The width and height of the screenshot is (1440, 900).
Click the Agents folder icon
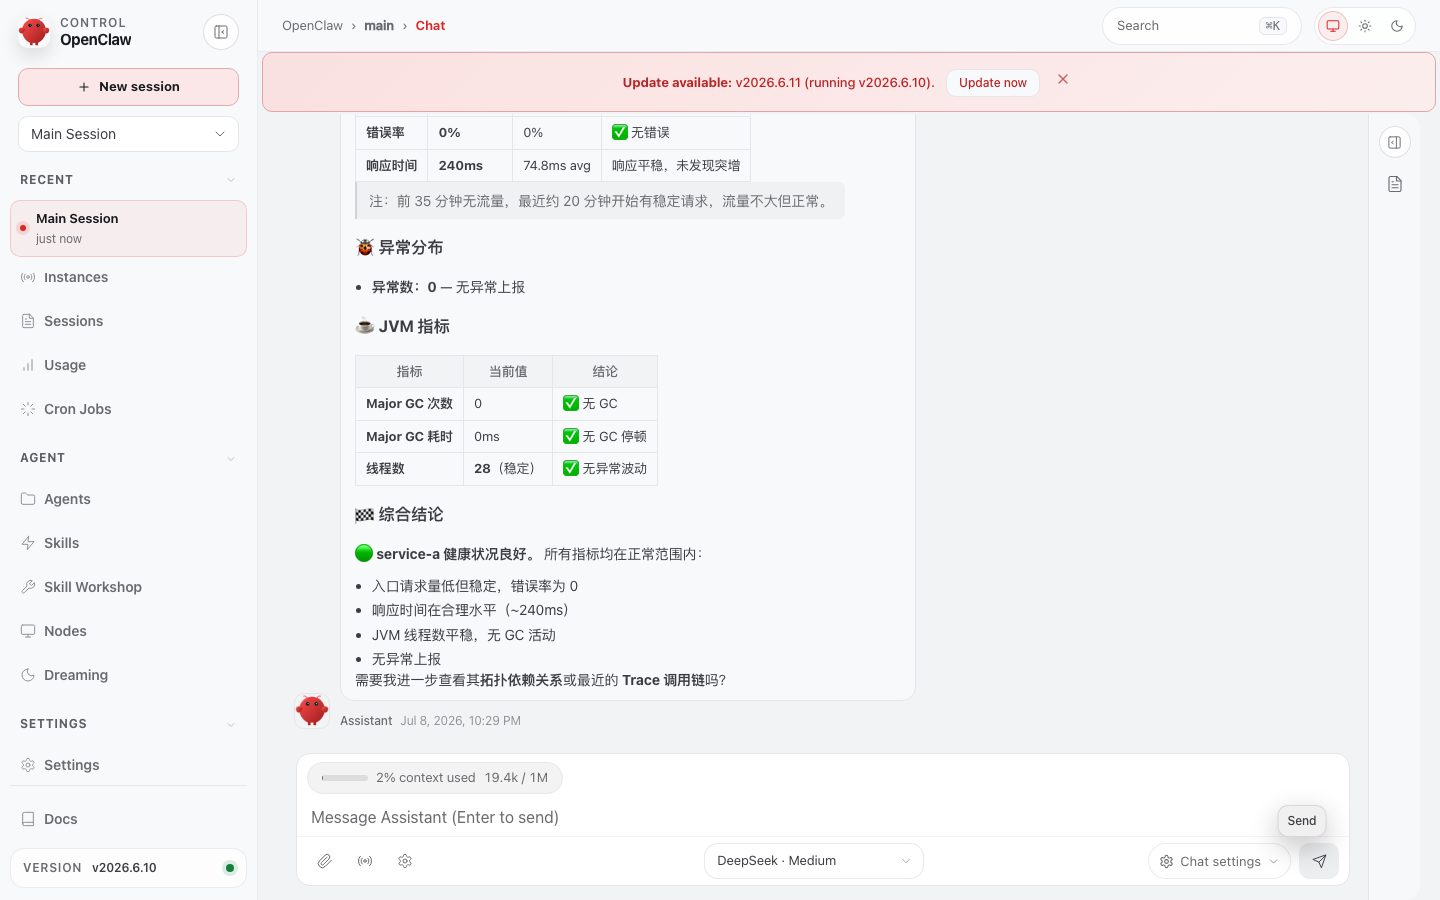28,499
